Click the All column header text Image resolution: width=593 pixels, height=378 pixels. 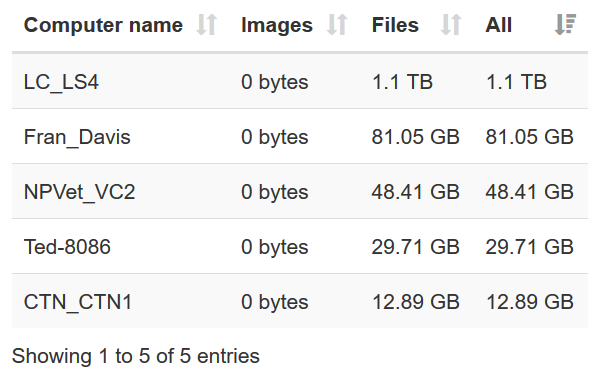[498, 25]
